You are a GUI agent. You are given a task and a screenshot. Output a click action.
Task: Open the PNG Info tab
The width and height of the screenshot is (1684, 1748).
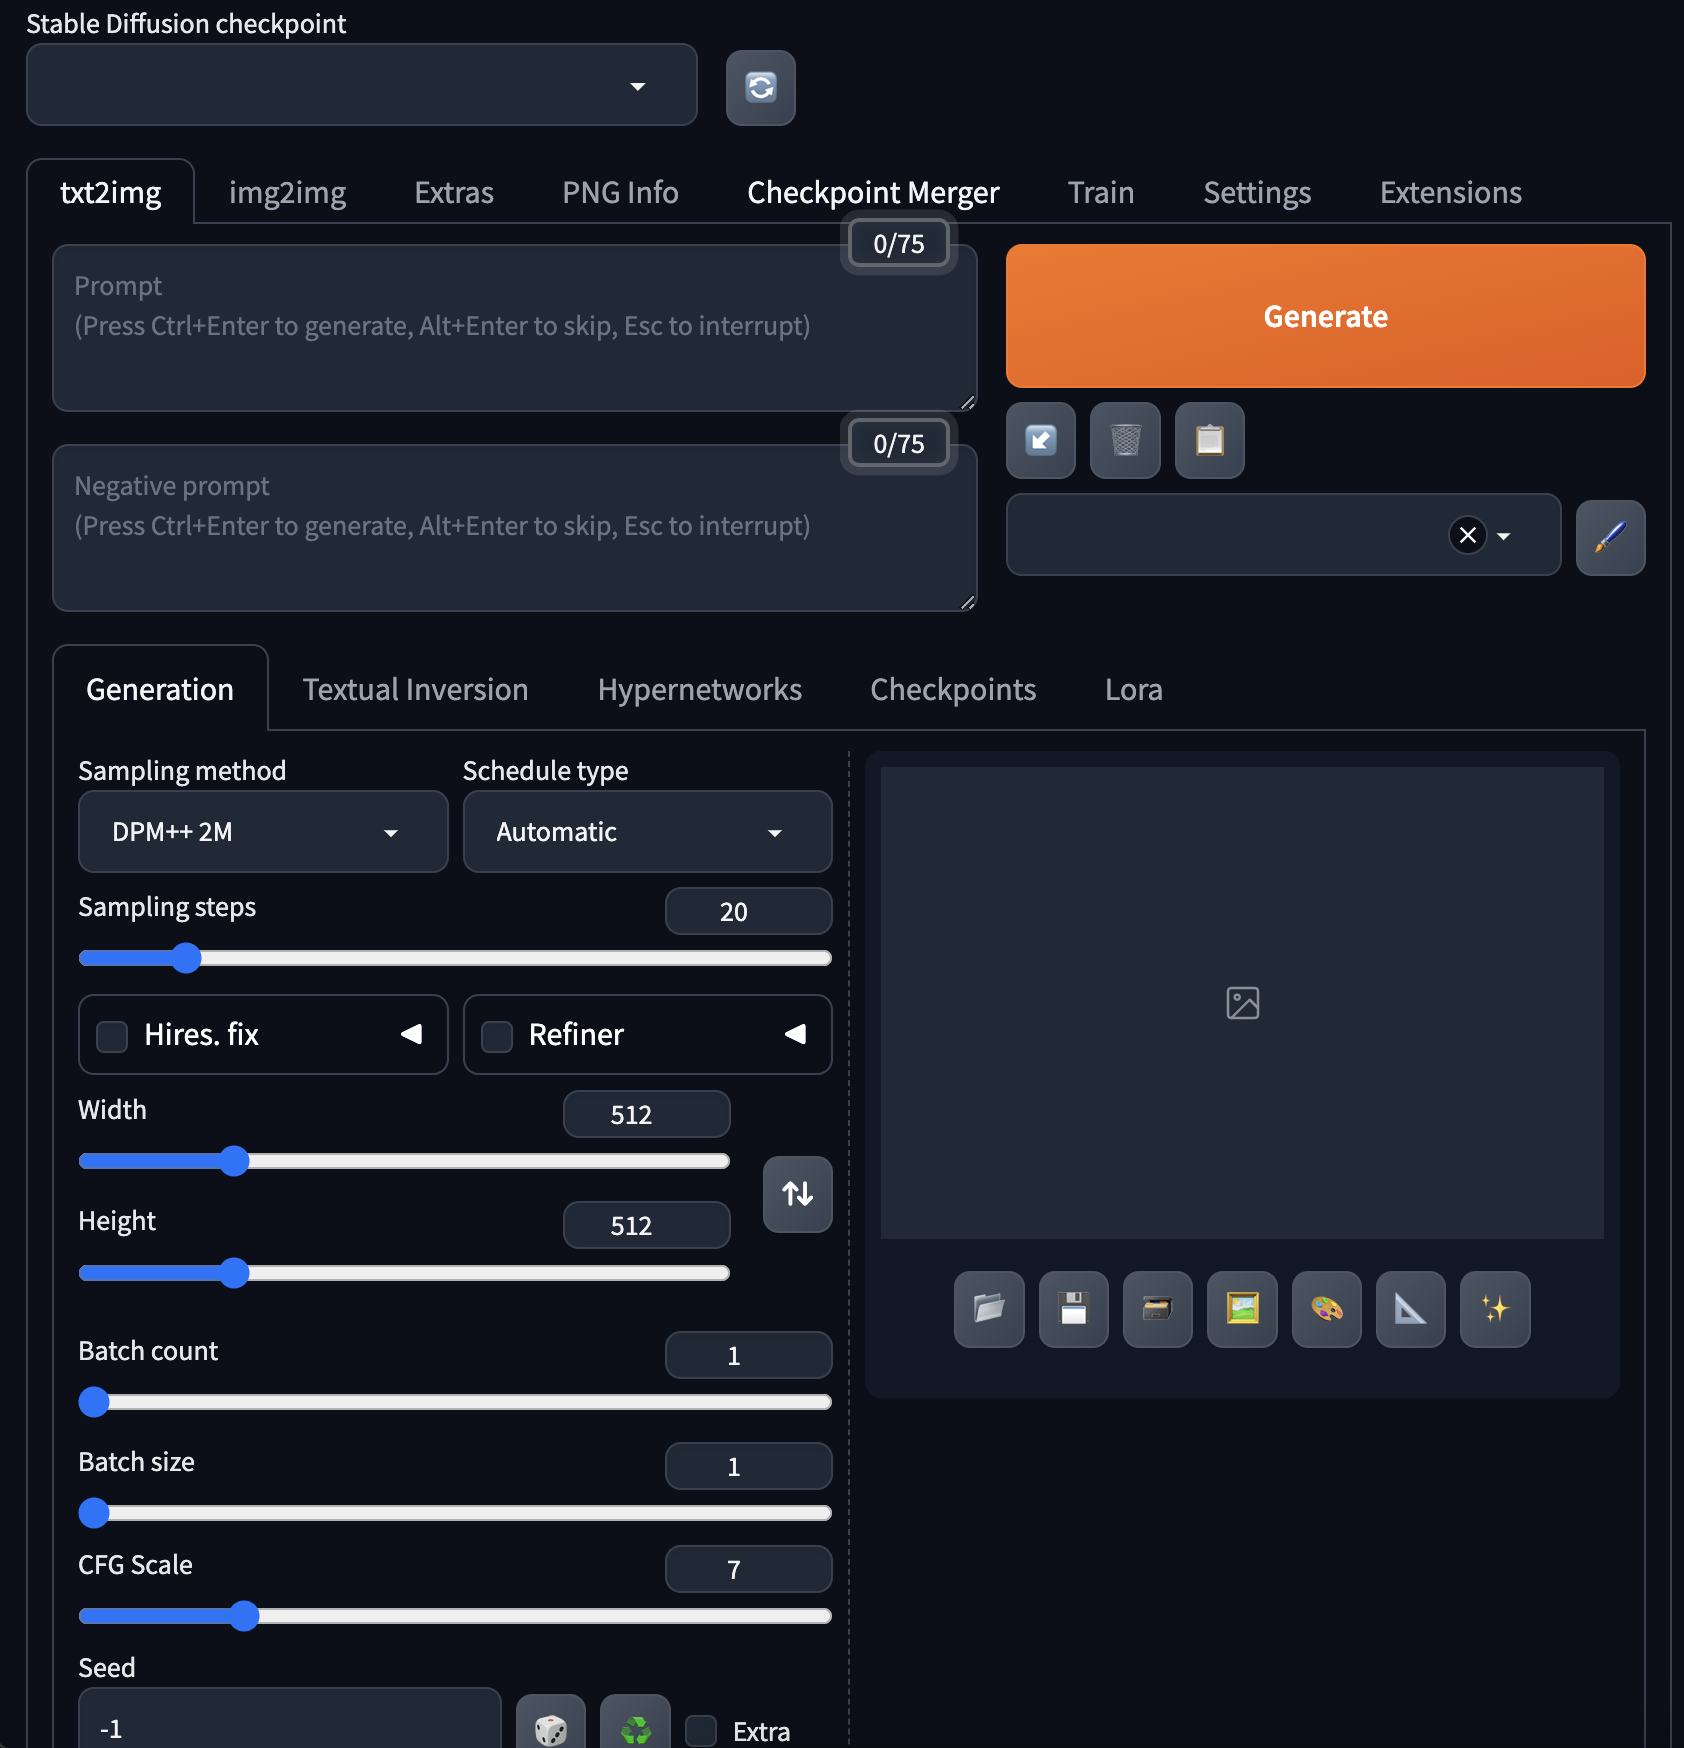620,192
